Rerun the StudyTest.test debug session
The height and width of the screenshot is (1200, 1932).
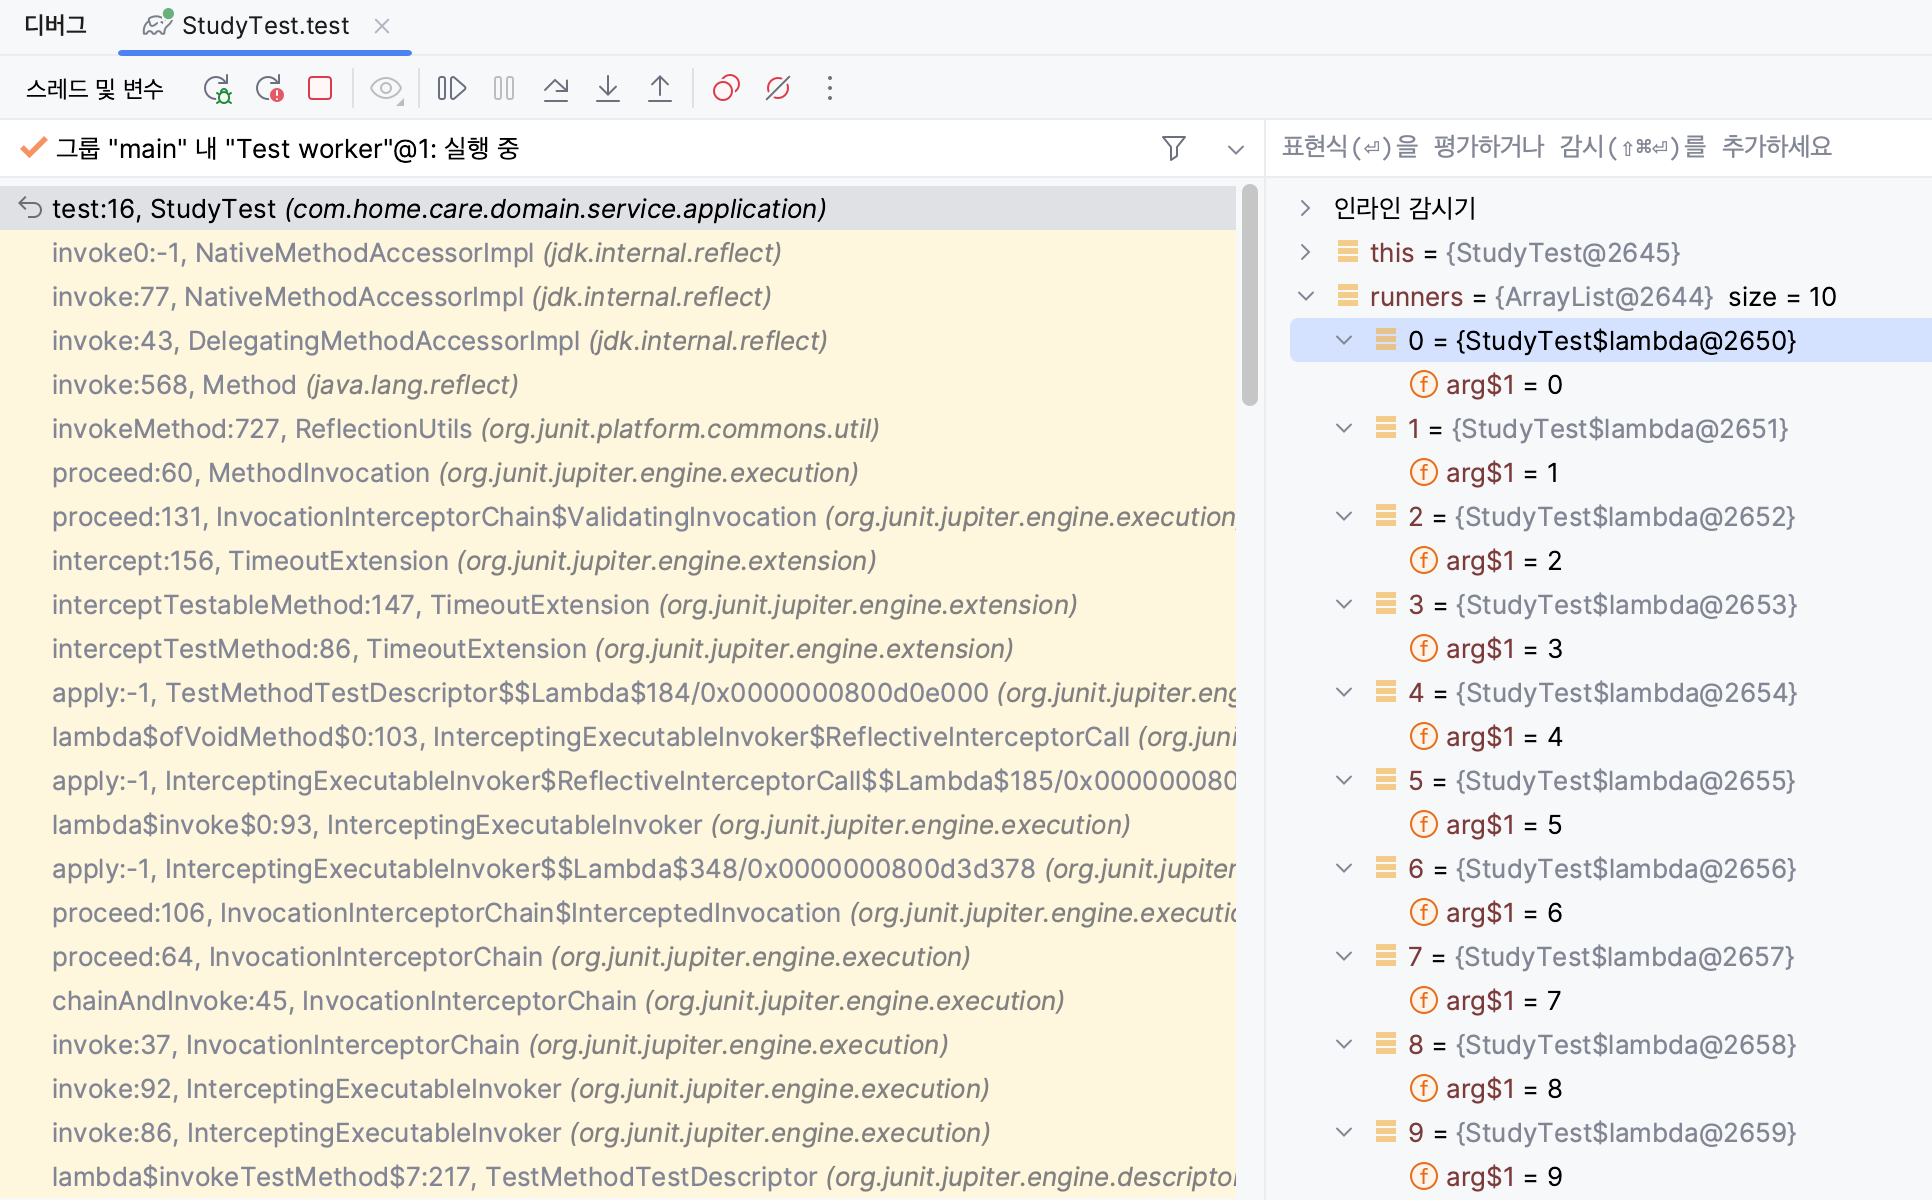(x=217, y=89)
